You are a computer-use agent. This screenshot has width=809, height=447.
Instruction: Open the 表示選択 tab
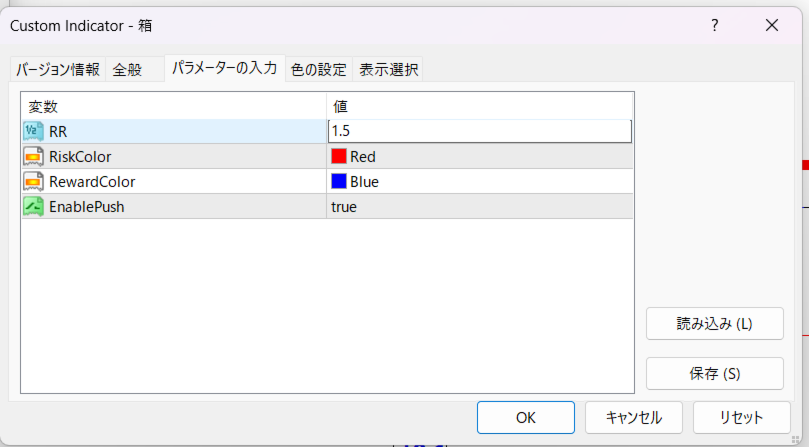coord(389,69)
